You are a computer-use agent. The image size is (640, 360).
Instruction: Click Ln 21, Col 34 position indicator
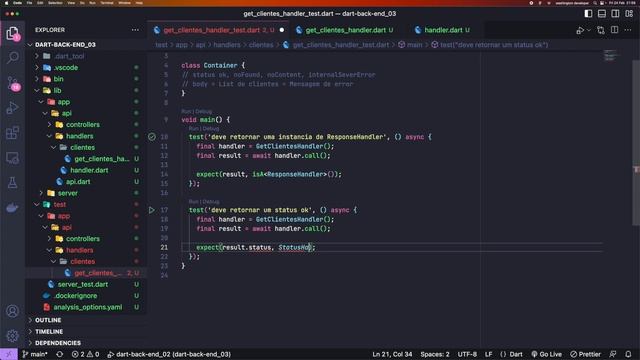click(x=392, y=354)
